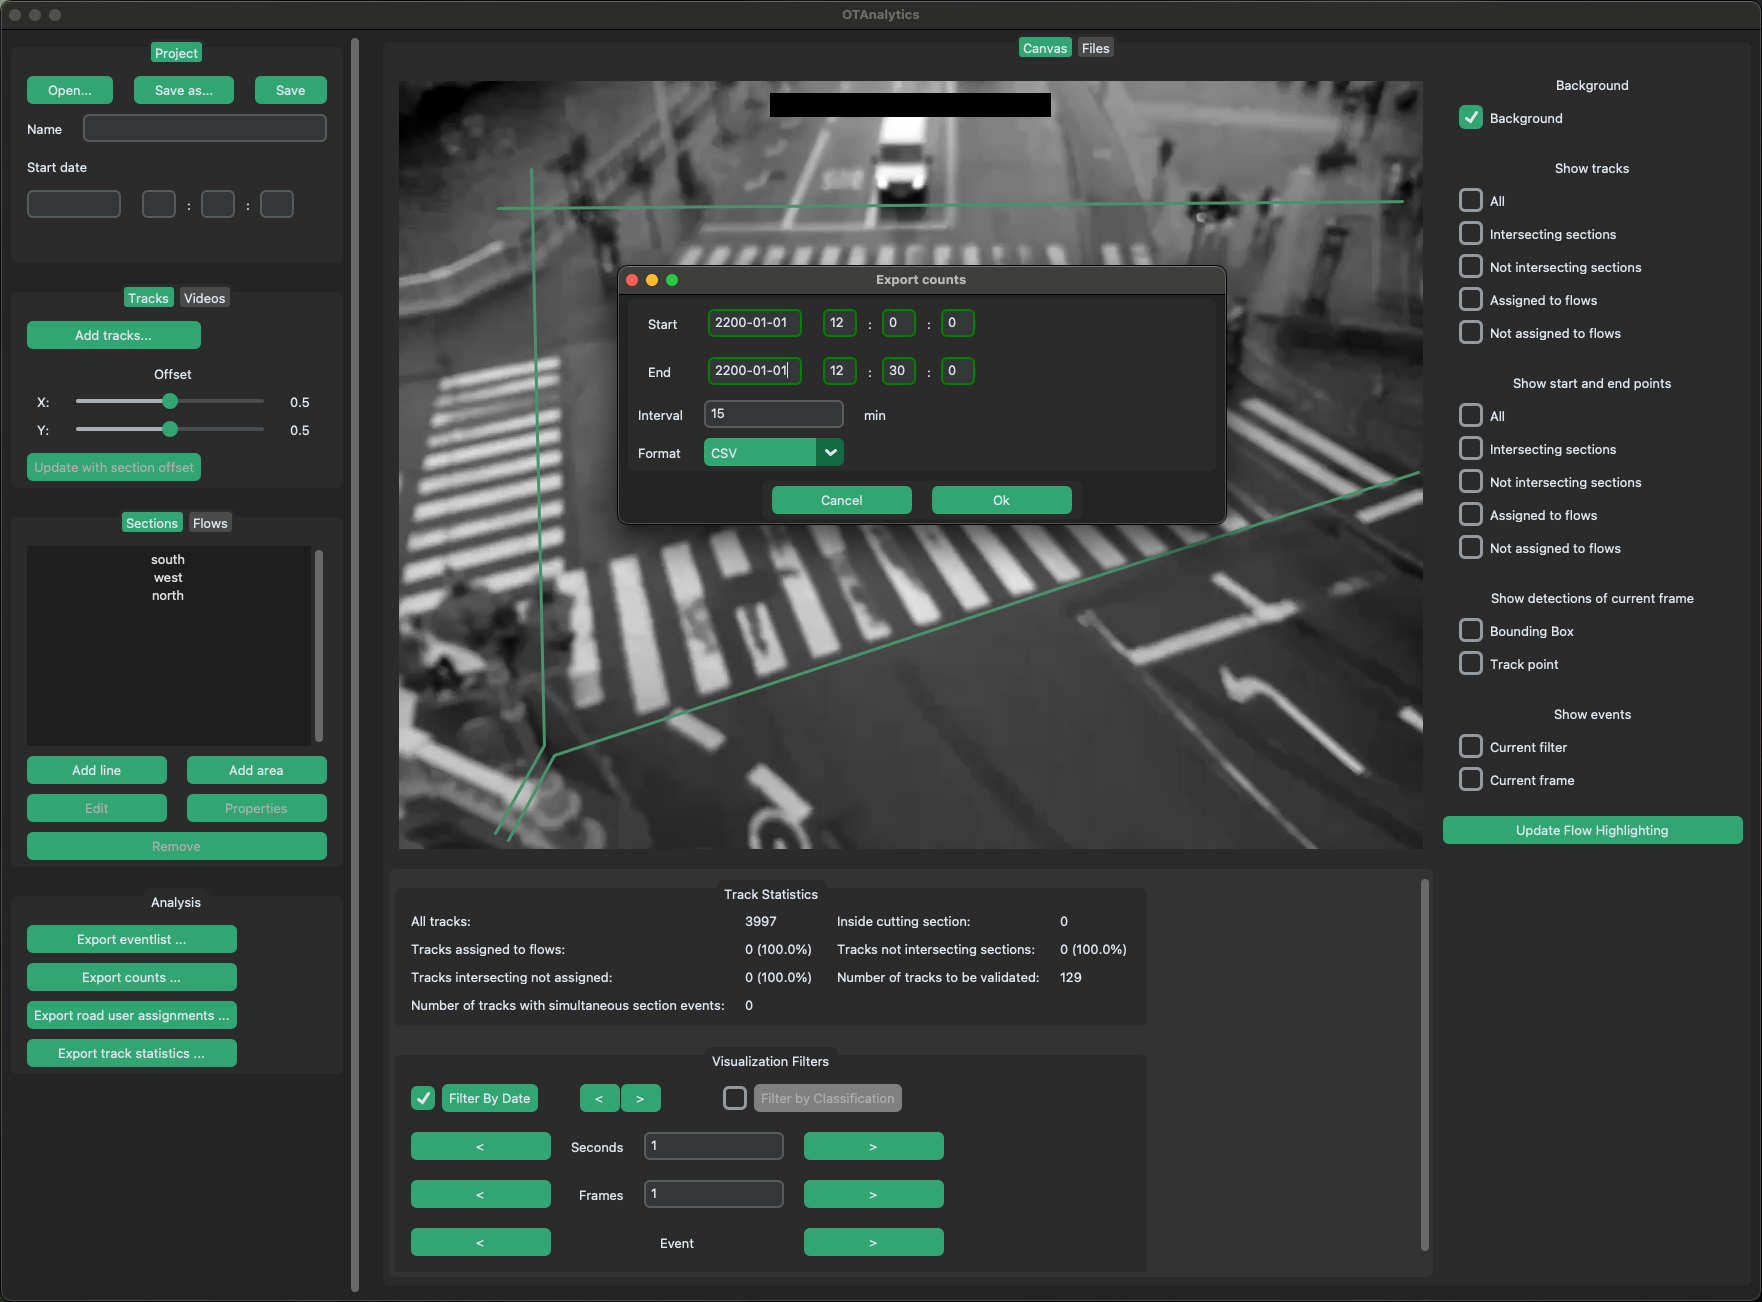Disable the Background checkbox
1762x1302 pixels.
[x=1470, y=117]
